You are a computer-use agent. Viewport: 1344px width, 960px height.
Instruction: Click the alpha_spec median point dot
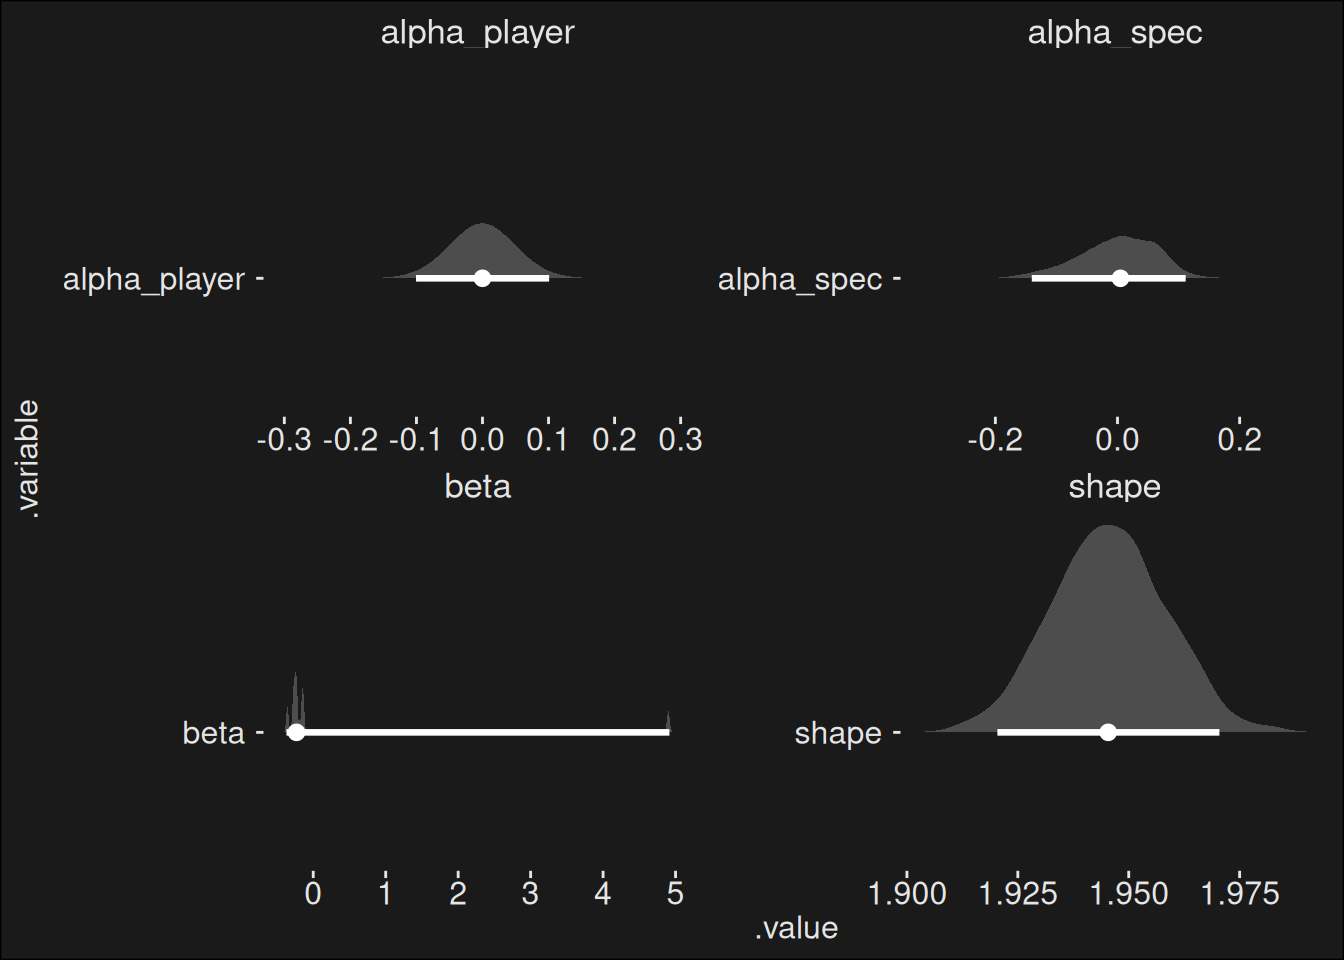(1120, 278)
